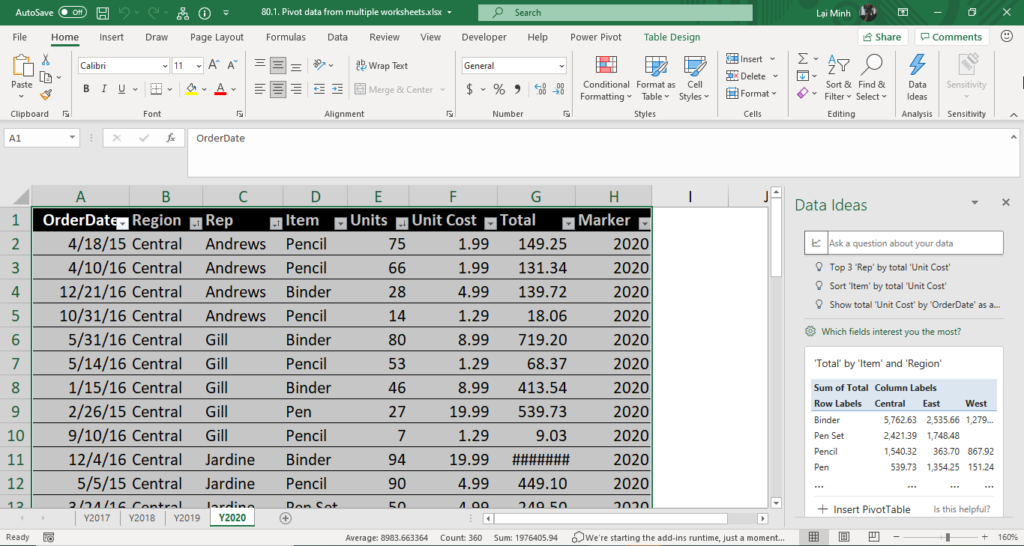The width and height of the screenshot is (1024, 546).
Task: Increase font size icon
Action: [x=214, y=65]
